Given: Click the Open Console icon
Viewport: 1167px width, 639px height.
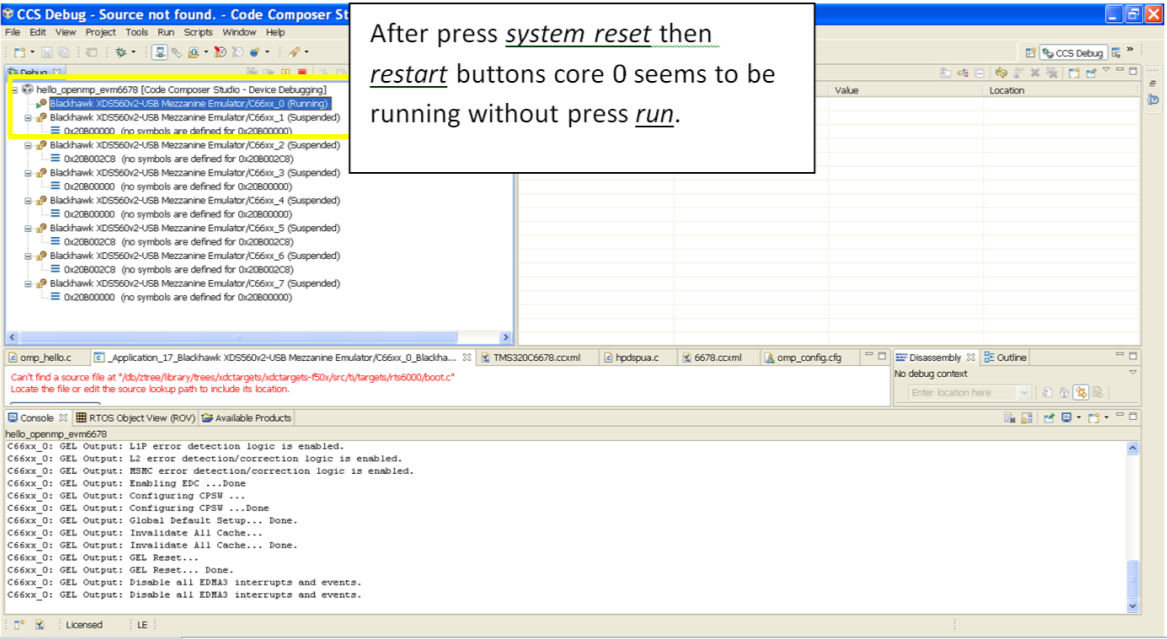Looking at the screenshot, I should (x=1093, y=417).
